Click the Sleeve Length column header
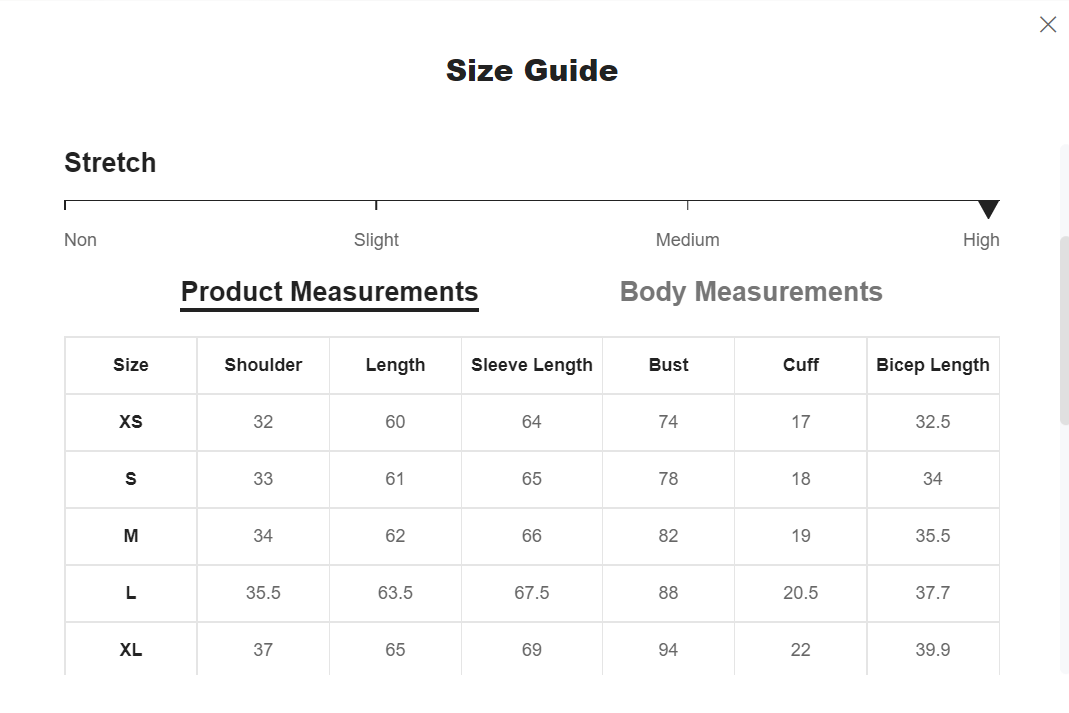1069x713 pixels. [x=532, y=365]
